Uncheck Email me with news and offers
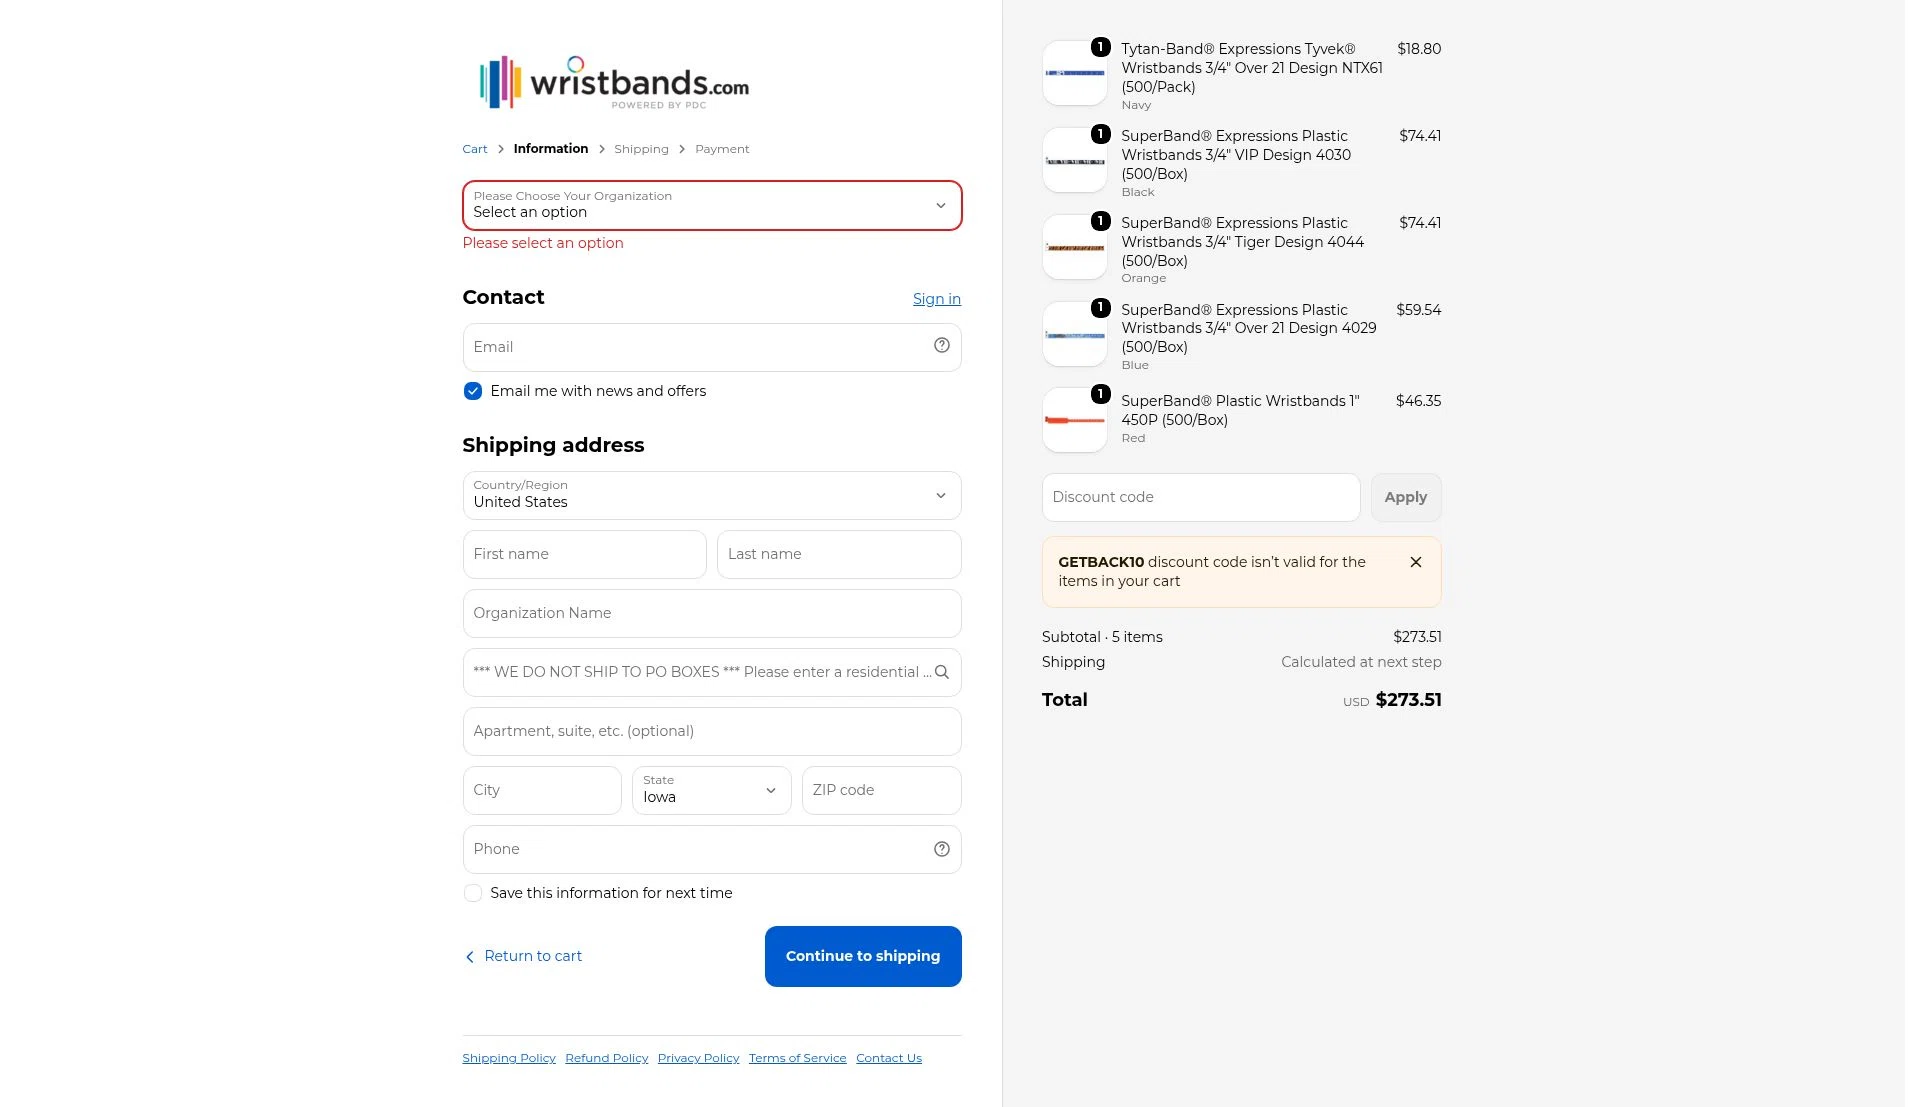1920x1107 pixels. pos(473,391)
